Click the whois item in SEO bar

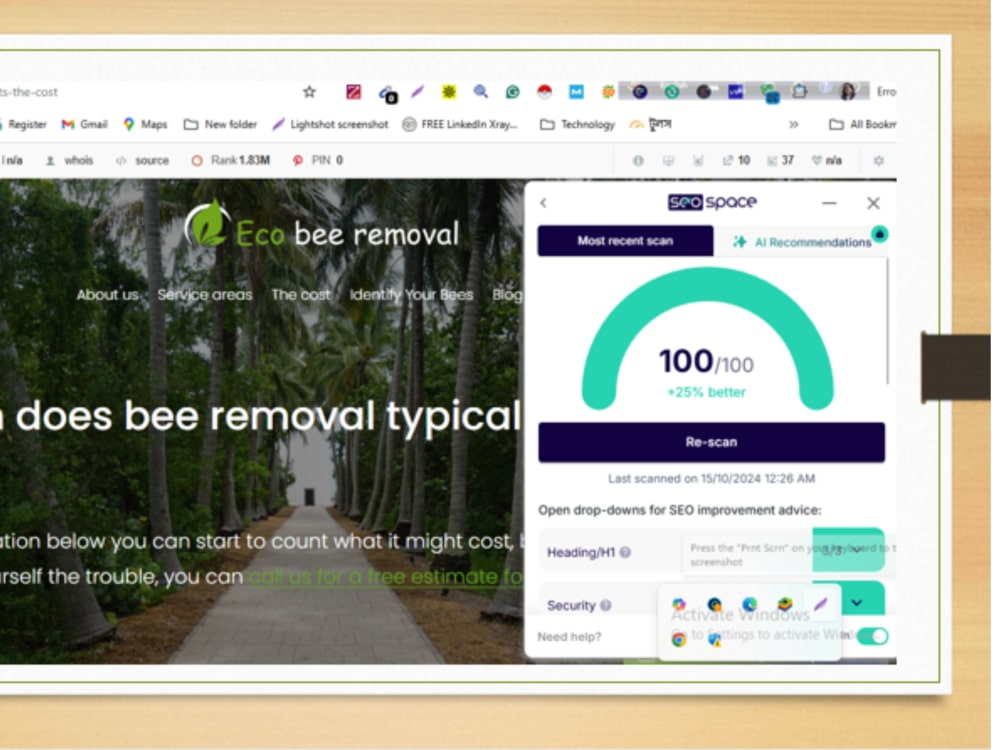(x=70, y=161)
